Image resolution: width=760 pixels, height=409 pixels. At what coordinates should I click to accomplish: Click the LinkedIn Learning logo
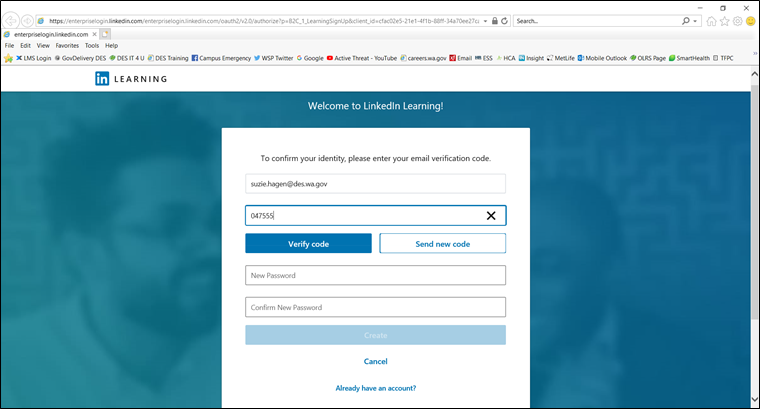click(131, 79)
